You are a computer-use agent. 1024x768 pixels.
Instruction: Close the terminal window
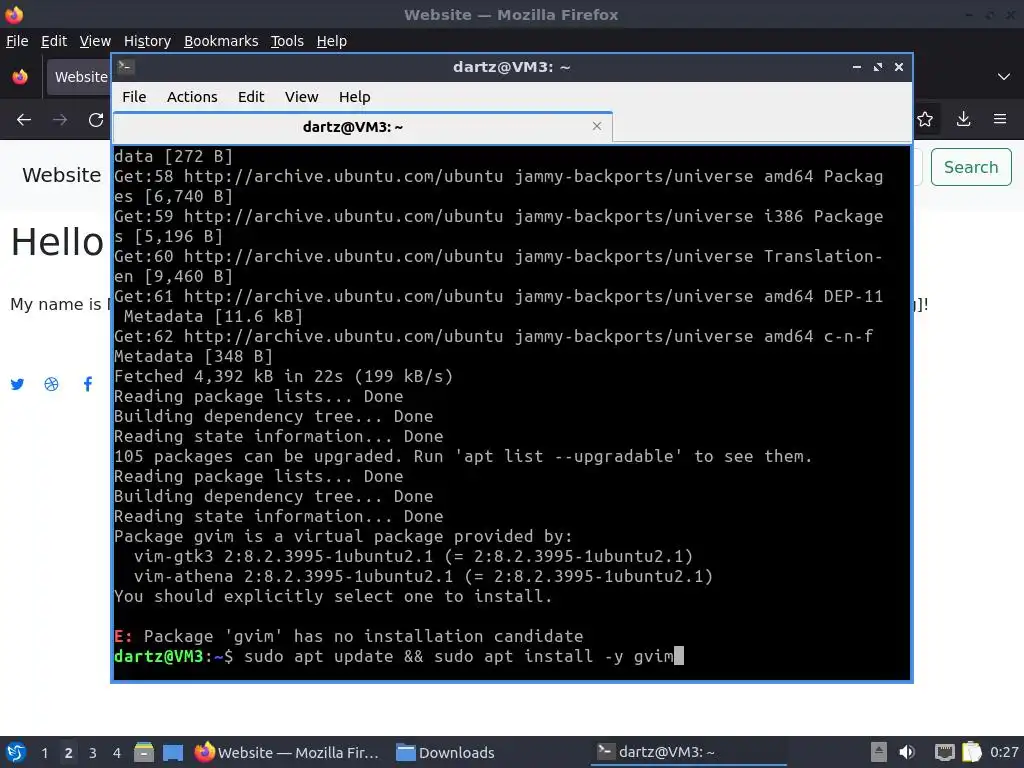click(x=899, y=67)
